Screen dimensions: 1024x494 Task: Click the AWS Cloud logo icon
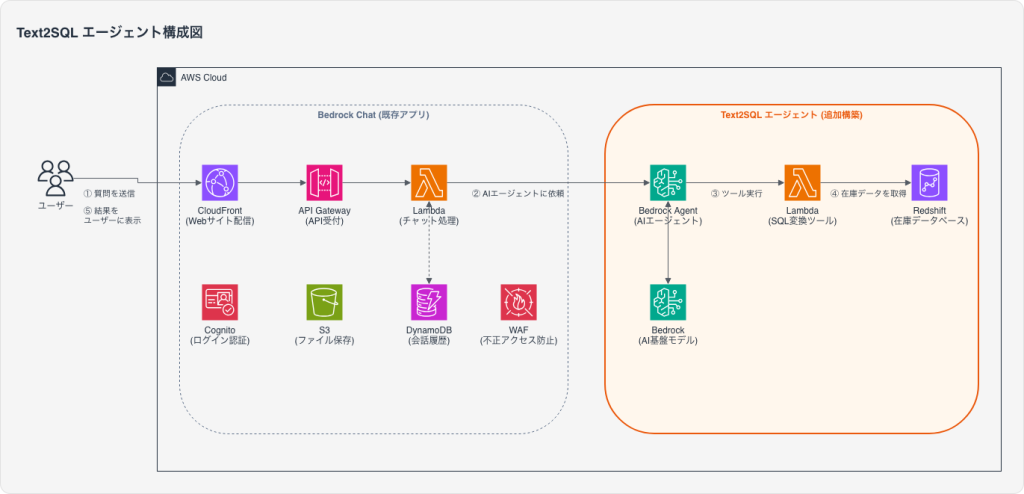[x=167, y=77]
